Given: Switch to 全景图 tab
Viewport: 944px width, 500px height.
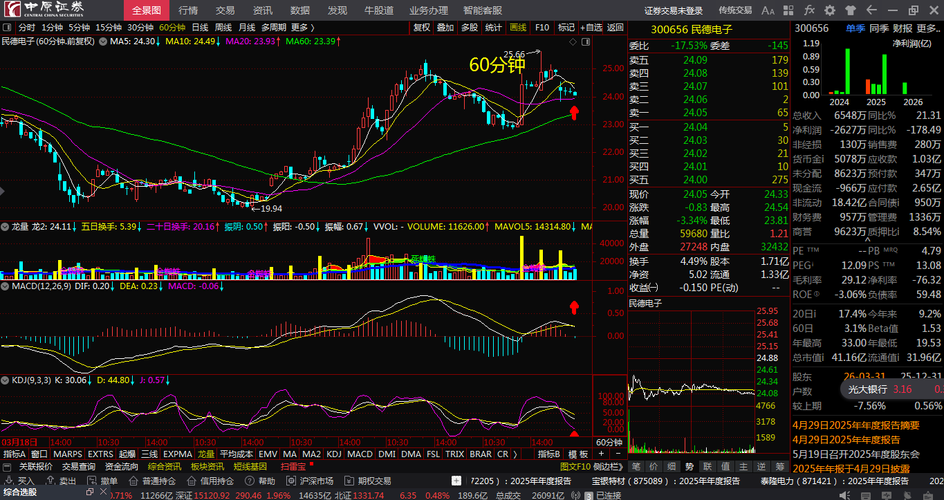Looking at the screenshot, I should [x=147, y=10].
